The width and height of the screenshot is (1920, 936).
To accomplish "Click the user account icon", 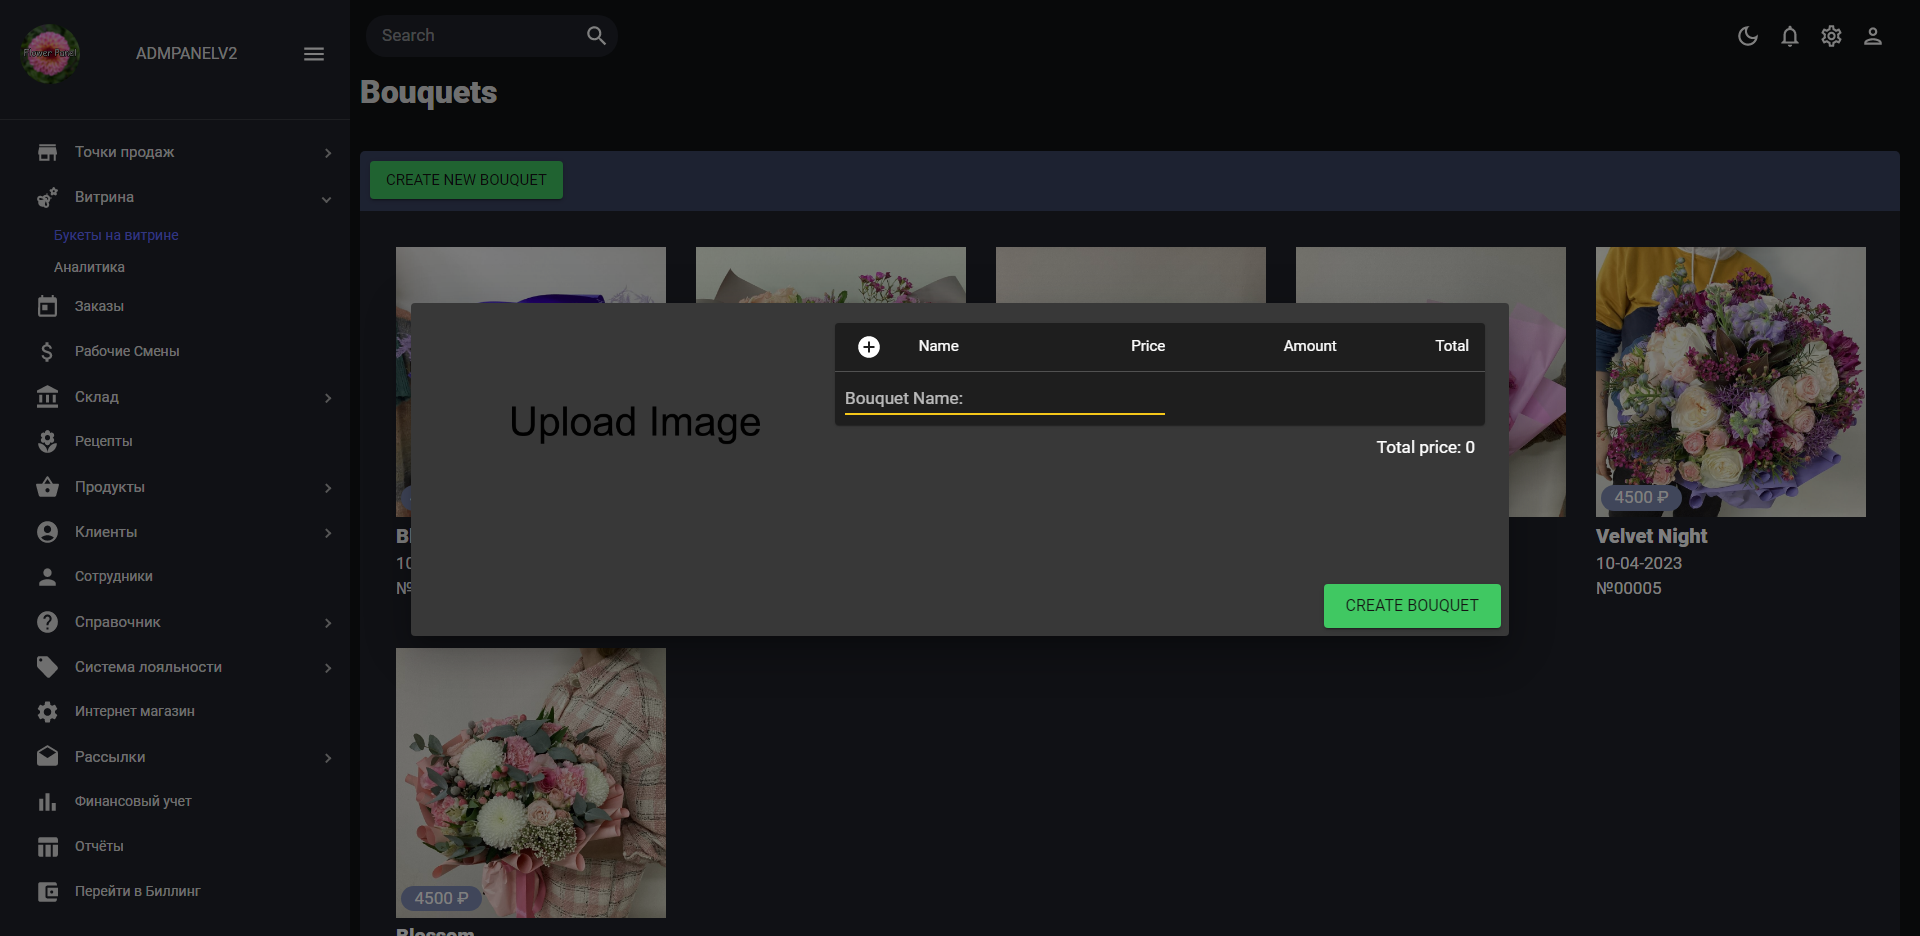I will coord(1873,36).
